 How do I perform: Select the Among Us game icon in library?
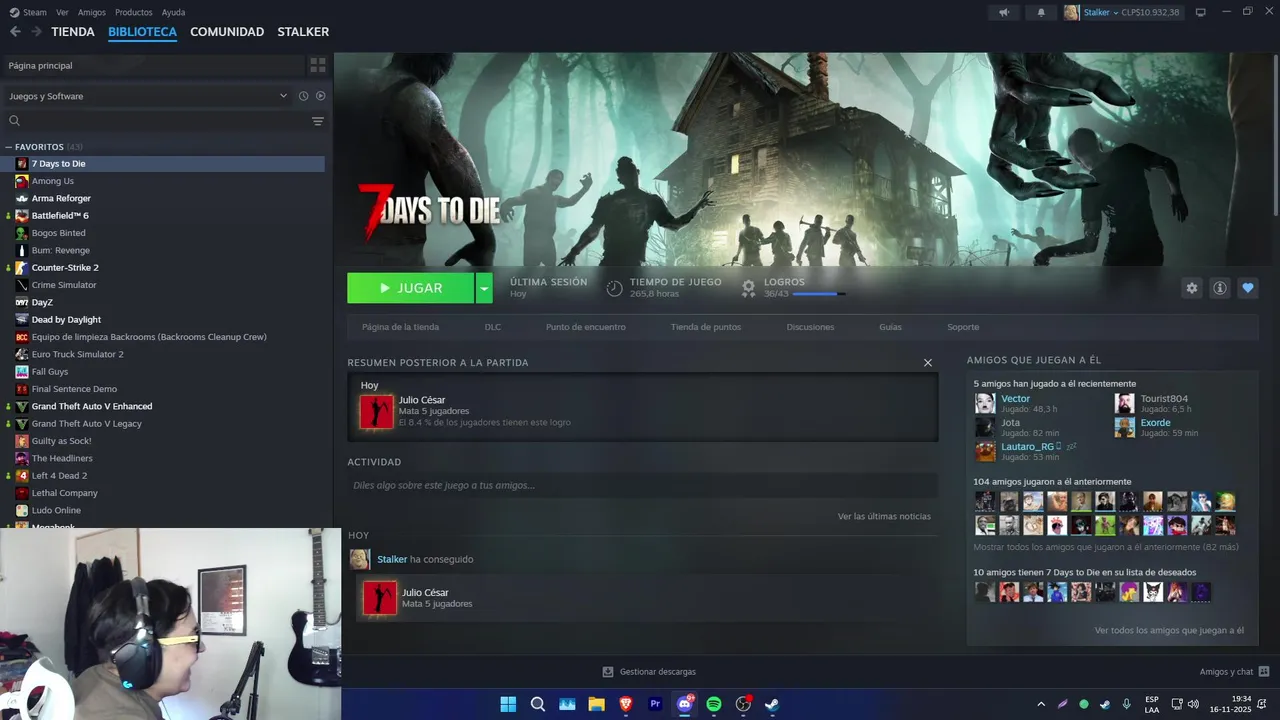[22, 181]
